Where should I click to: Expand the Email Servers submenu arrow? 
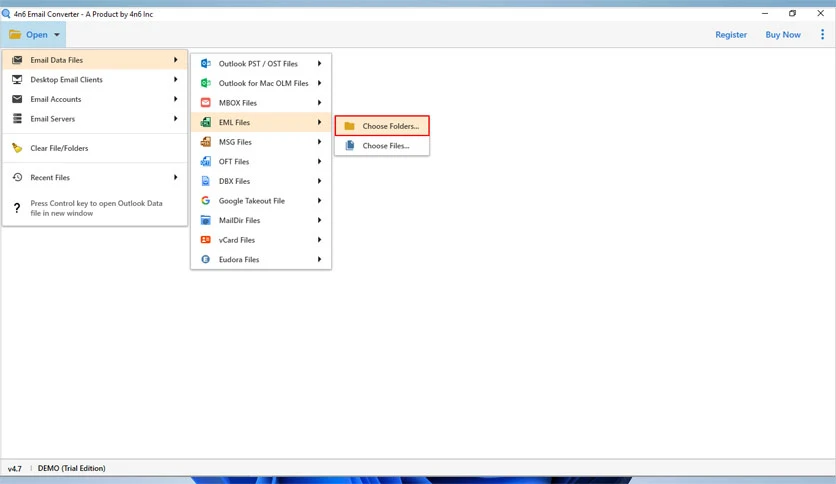175,118
